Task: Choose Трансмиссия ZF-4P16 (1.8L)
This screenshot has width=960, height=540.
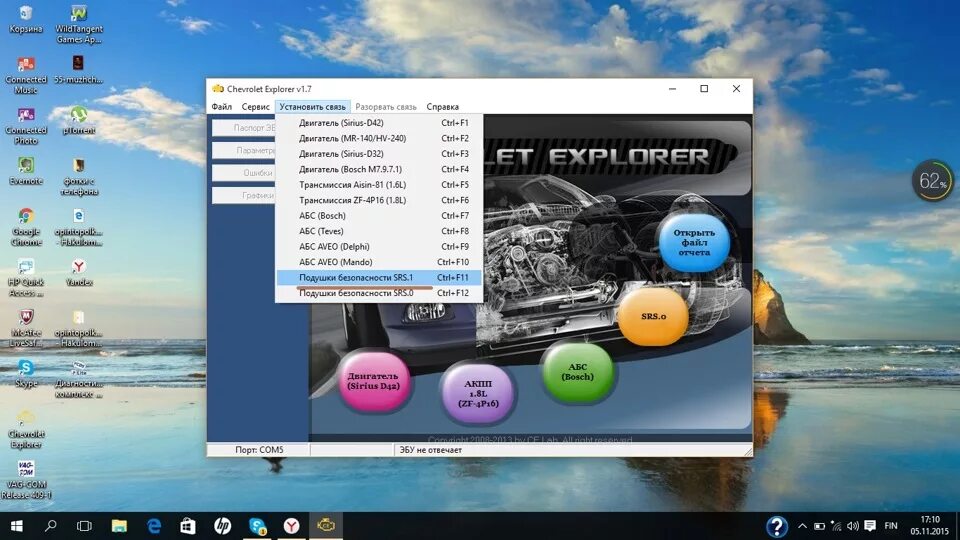Action: 379,200
